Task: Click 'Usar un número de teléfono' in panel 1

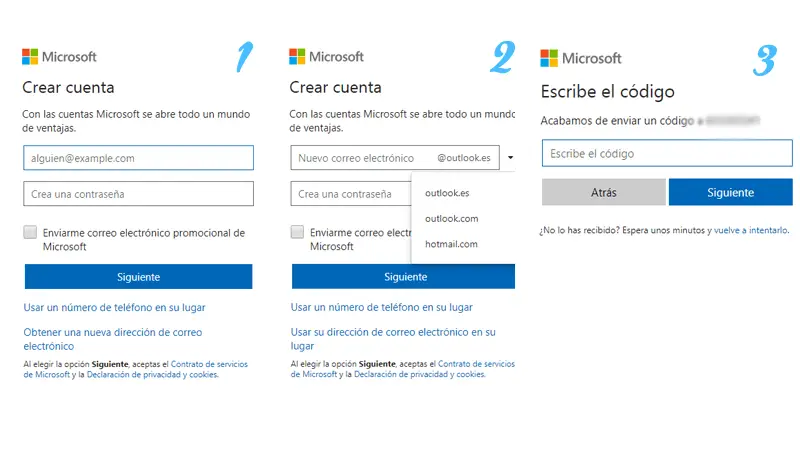Action: point(114,308)
